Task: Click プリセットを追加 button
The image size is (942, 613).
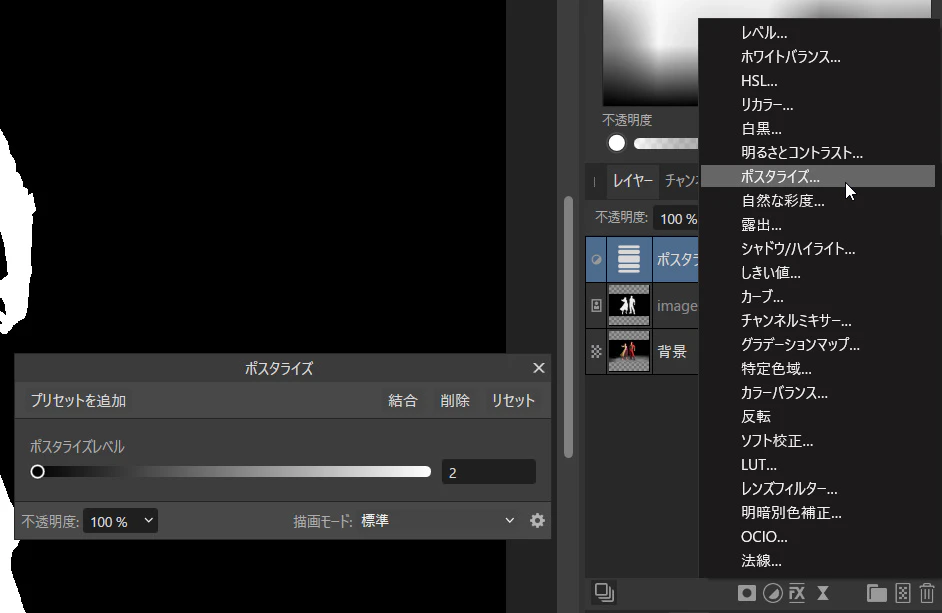Action: [x=78, y=401]
